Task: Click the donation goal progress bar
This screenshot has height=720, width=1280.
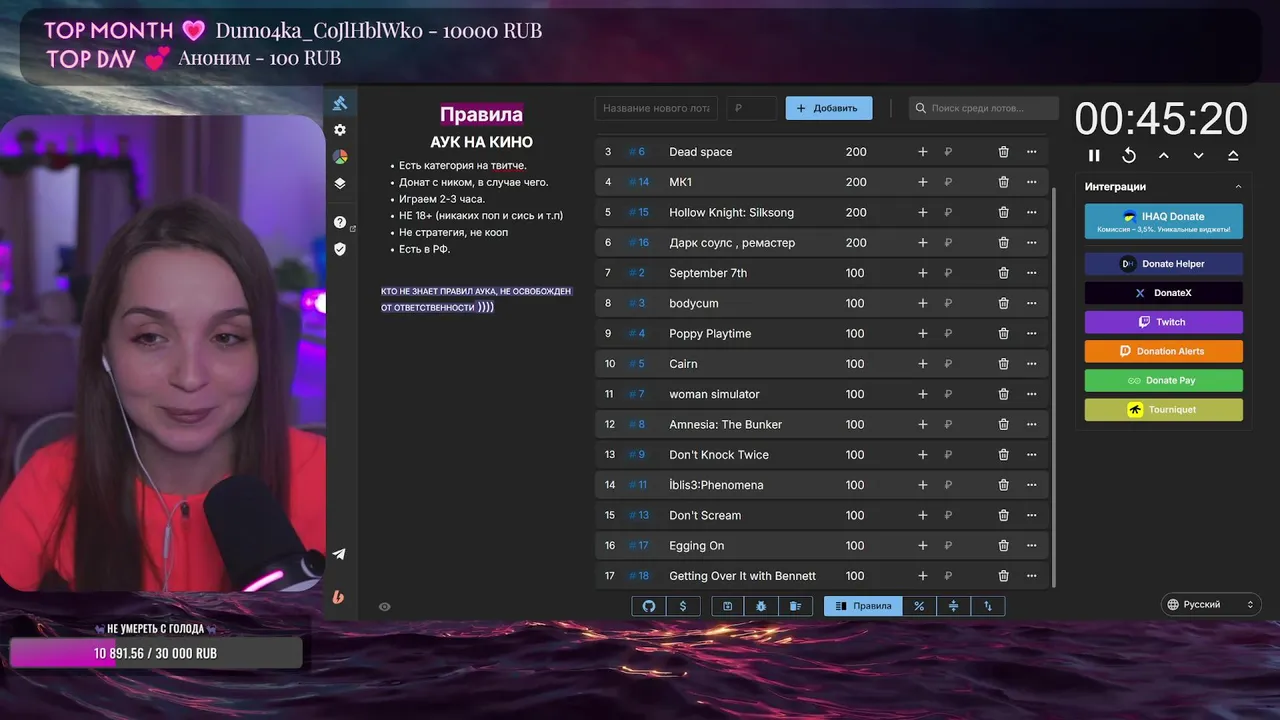Action: [x=156, y=653]
